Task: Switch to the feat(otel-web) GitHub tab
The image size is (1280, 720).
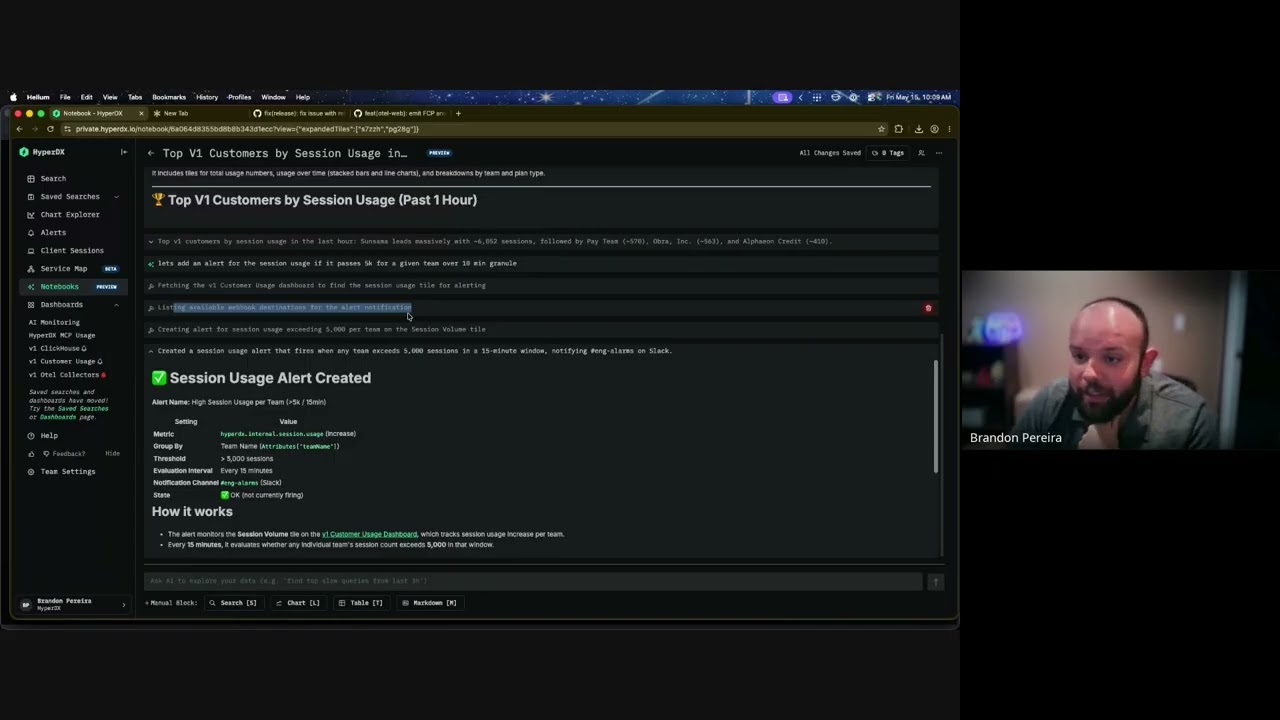Action: tap(400, 113)
